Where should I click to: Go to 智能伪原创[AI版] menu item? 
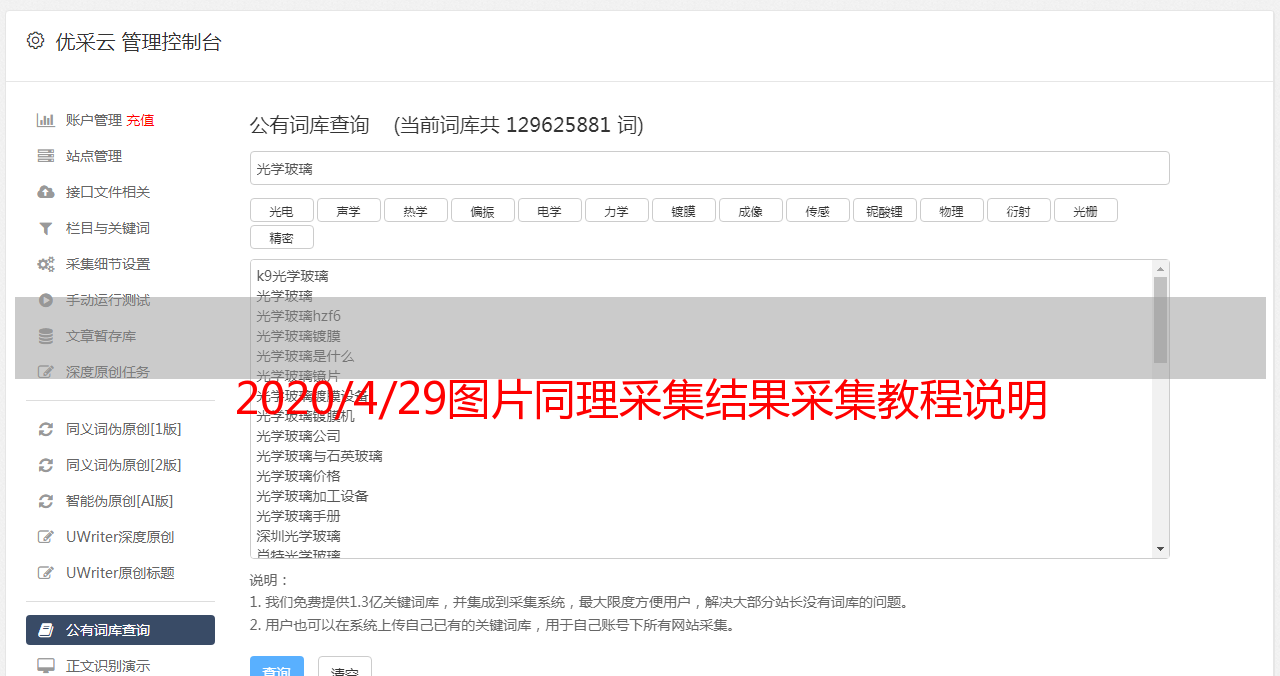point(120,501)
